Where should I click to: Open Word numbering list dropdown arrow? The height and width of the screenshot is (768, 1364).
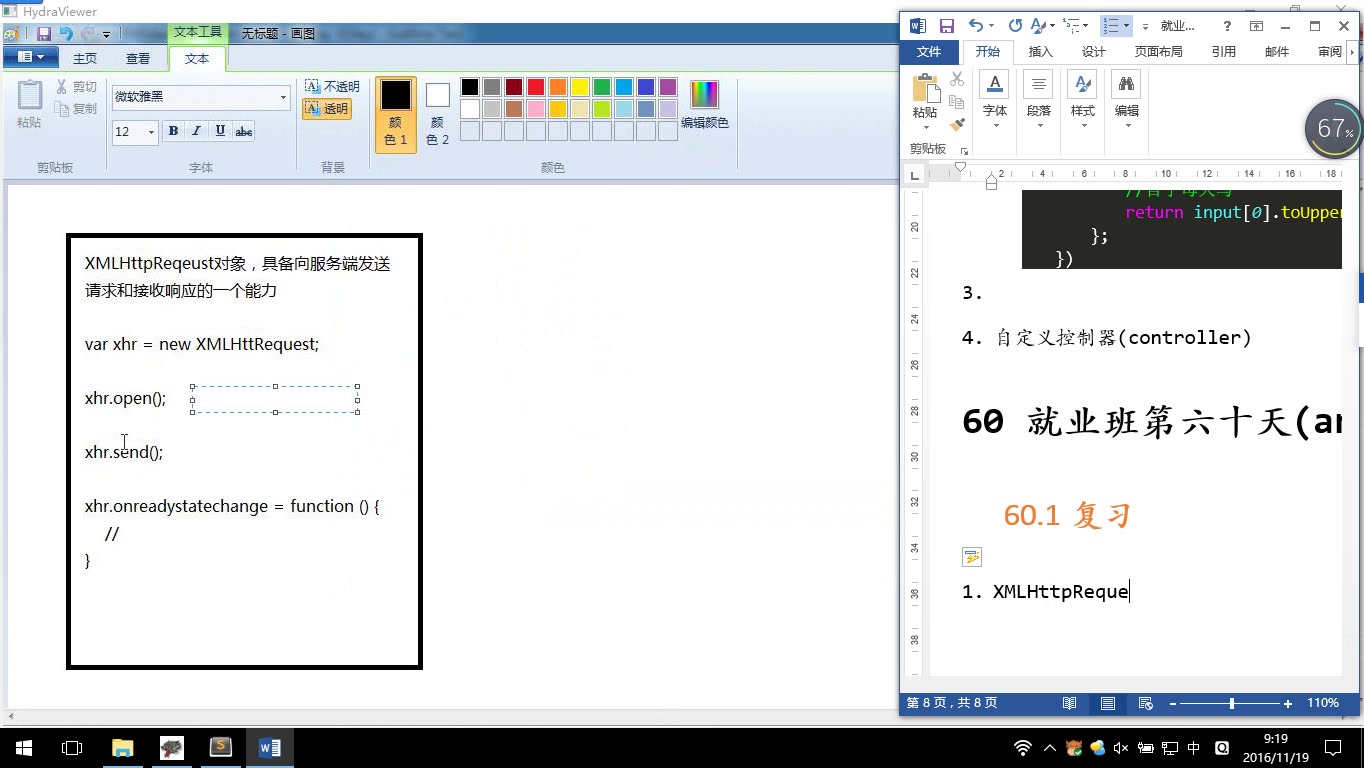click(1127, 26)
